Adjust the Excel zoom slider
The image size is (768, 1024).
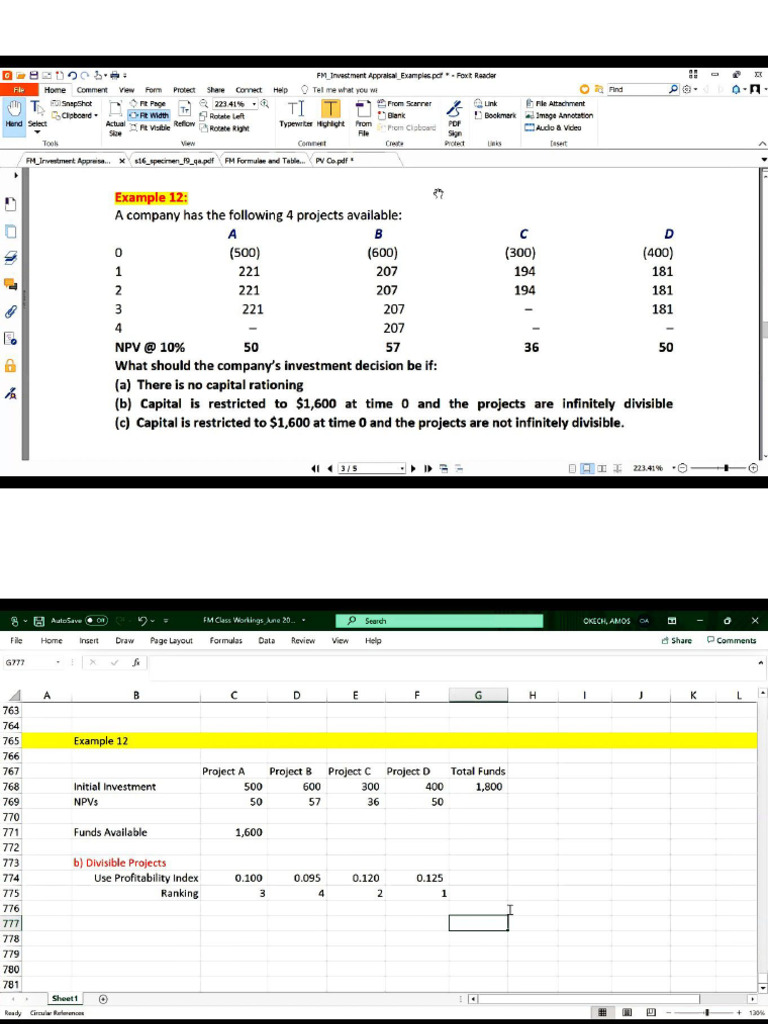709,1013
